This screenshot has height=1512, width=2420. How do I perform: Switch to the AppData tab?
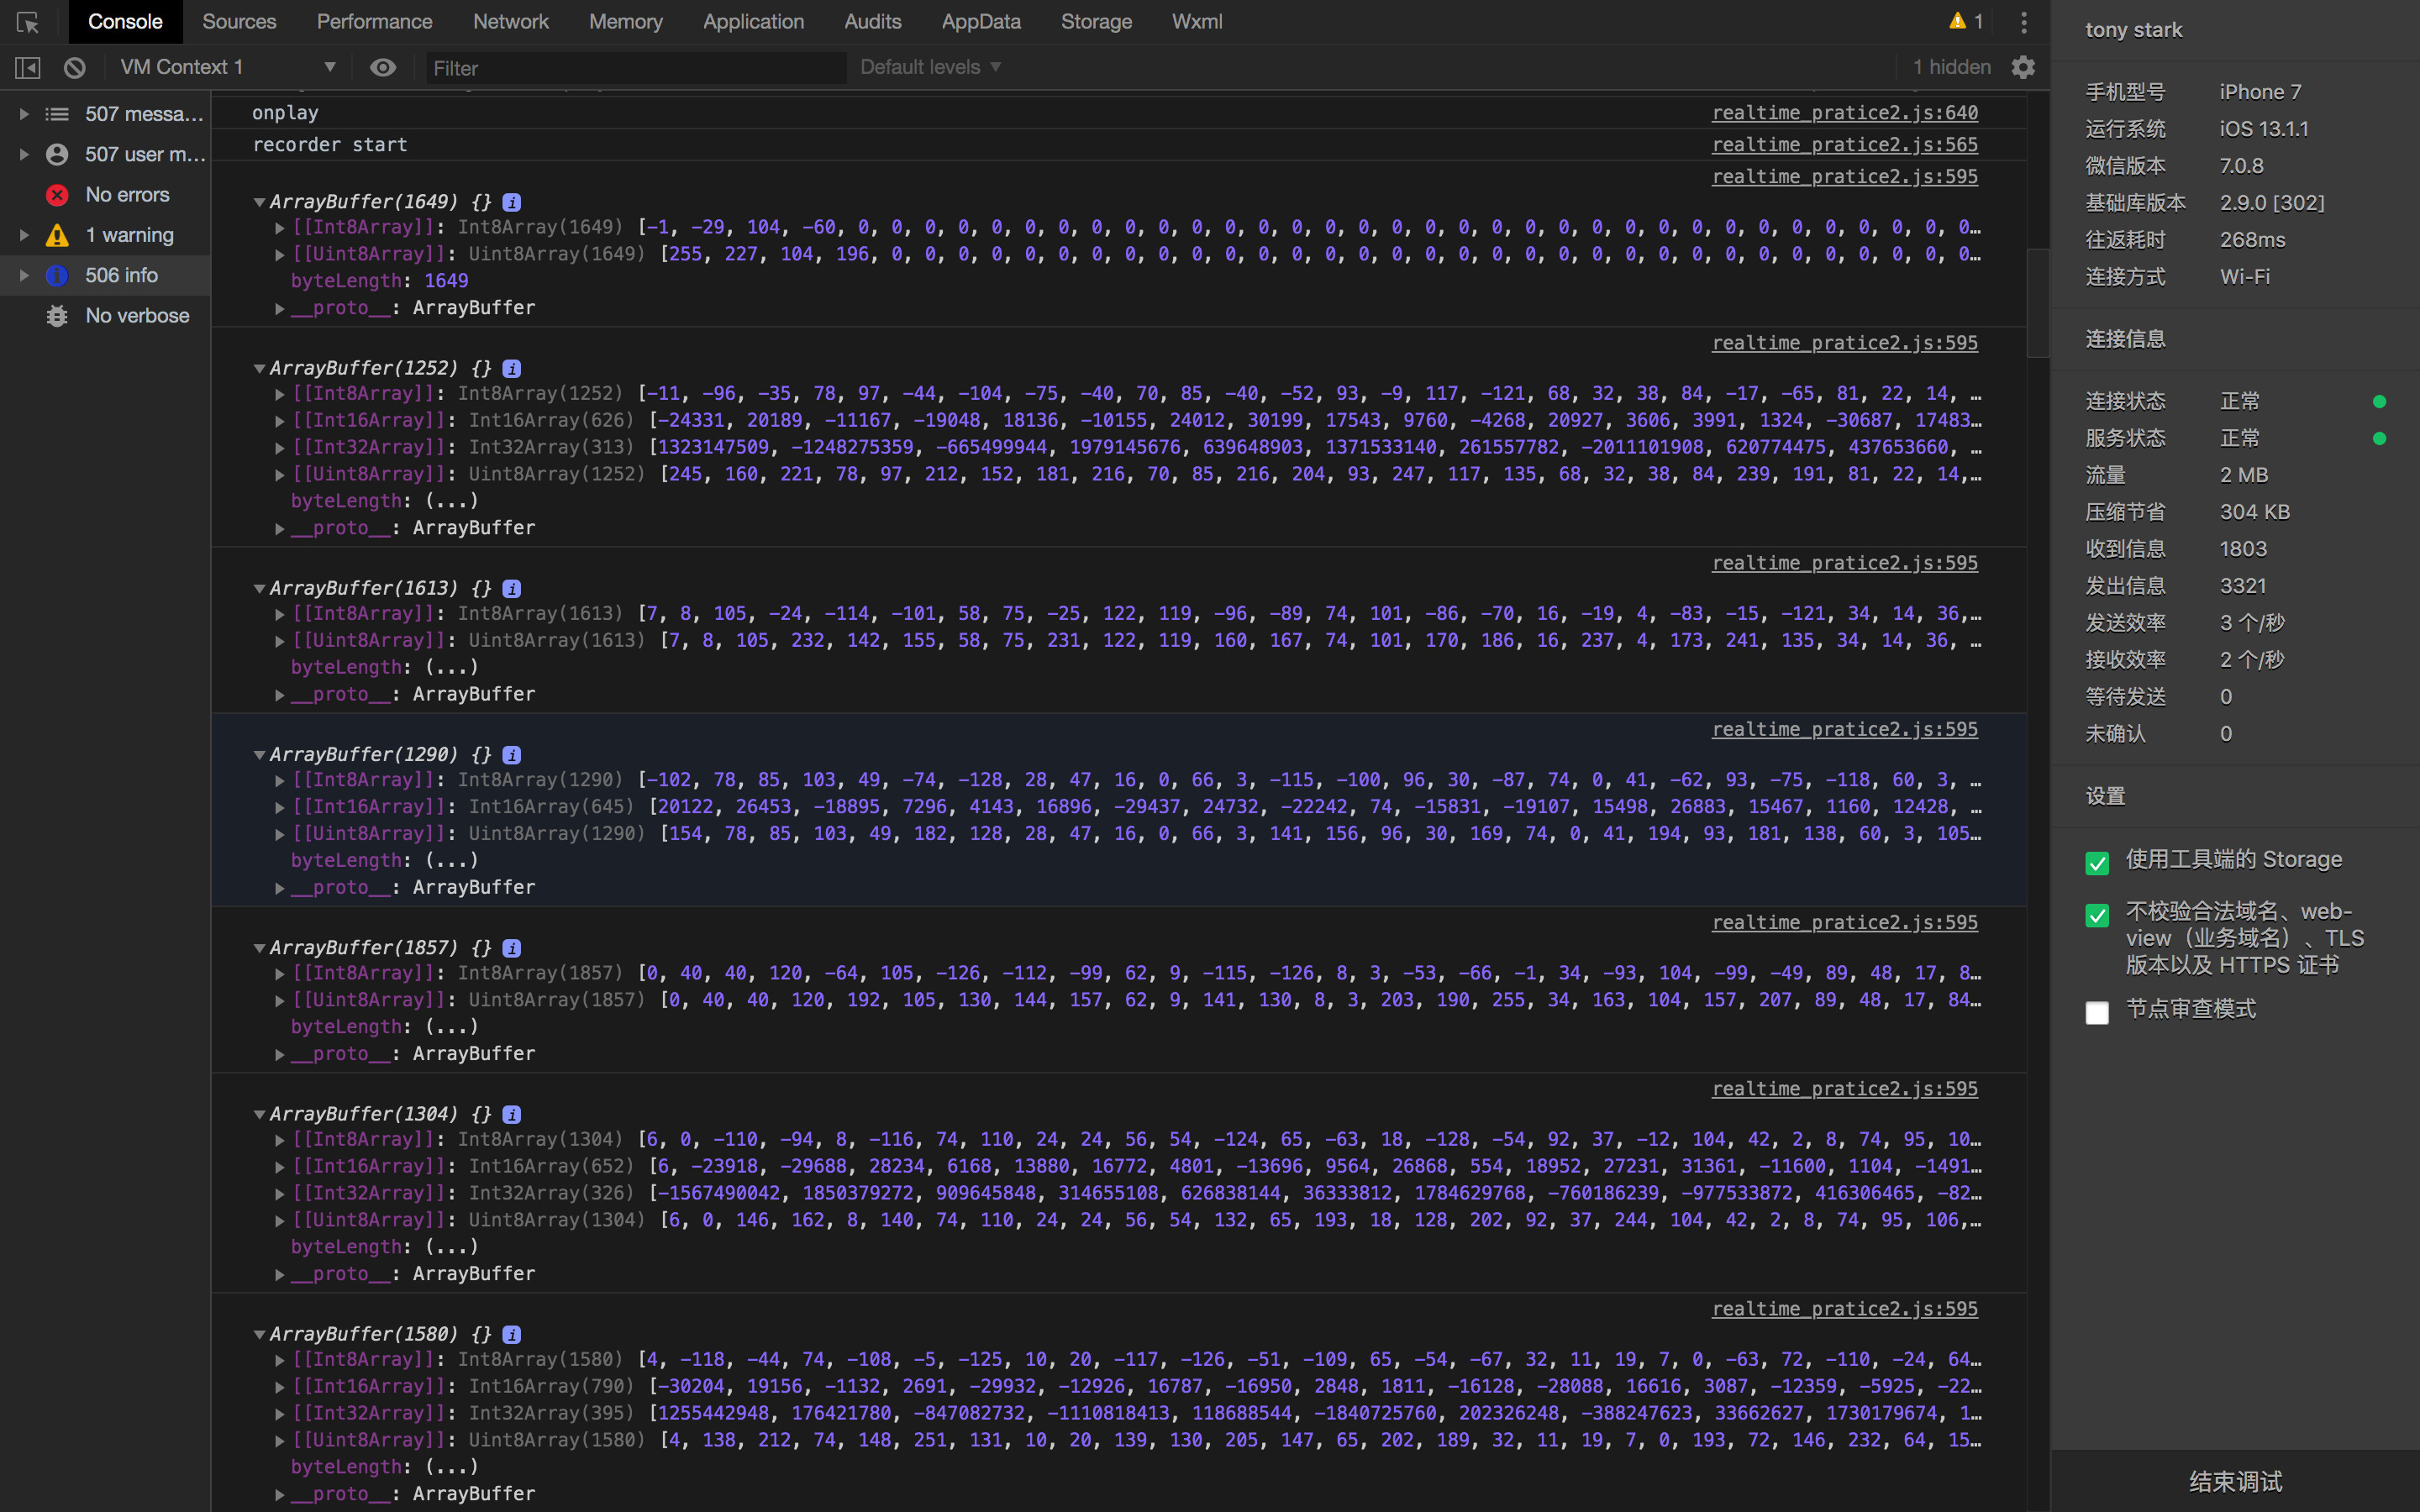pos(981,21)
